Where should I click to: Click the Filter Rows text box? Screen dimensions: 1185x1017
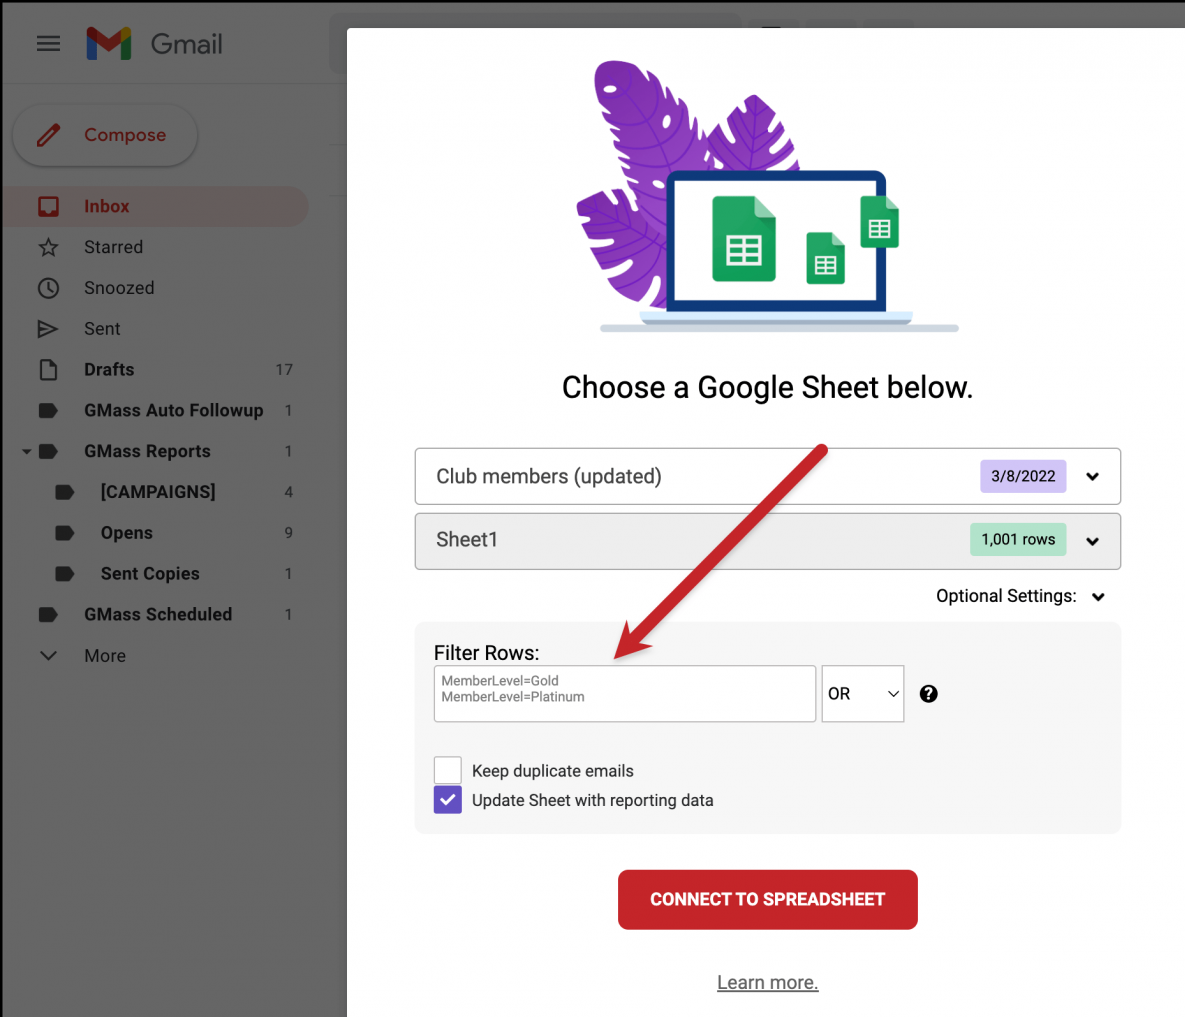coord(624,694)
